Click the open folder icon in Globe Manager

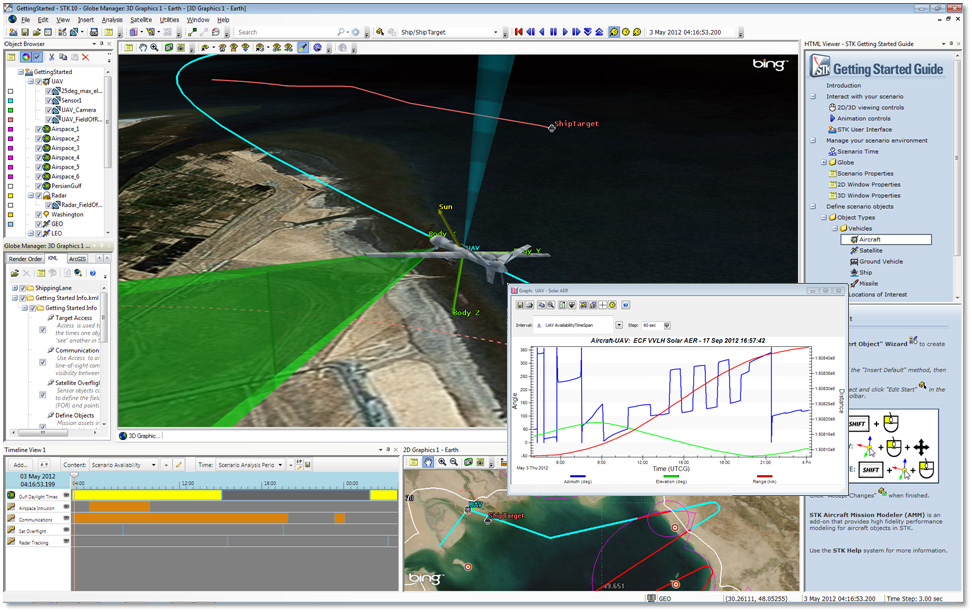point(14,273)
